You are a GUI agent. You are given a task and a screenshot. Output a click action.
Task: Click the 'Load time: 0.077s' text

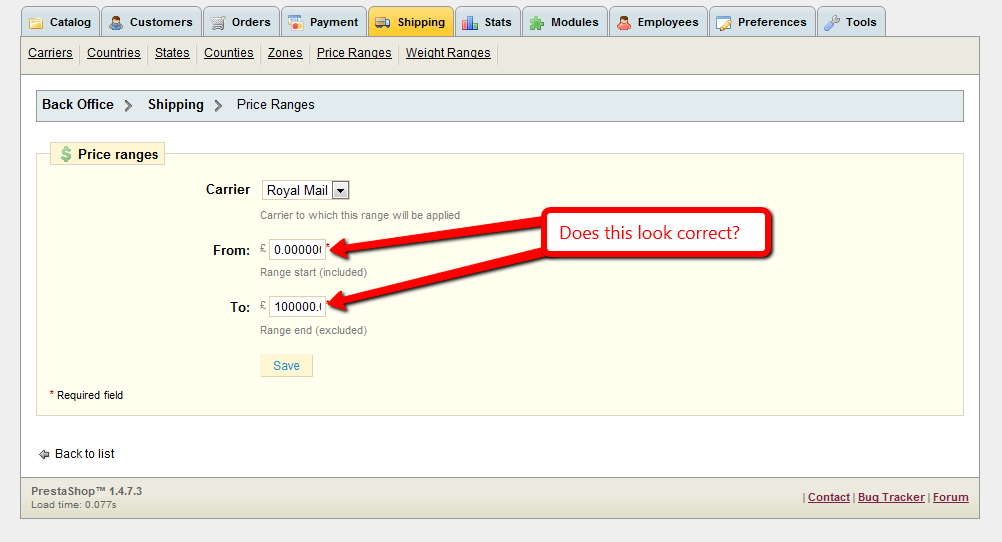[73, 505]
